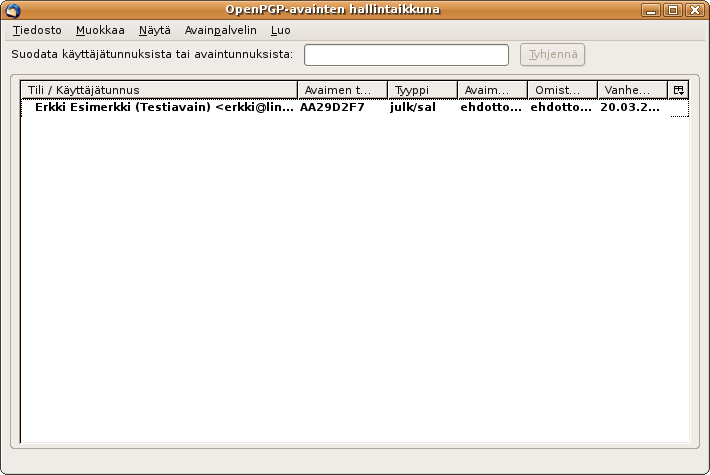The width and height of the screenshot is (710, 475).
Task: Click the Thunderbird icon in the title bar
Action: click(x=13, y=10)
